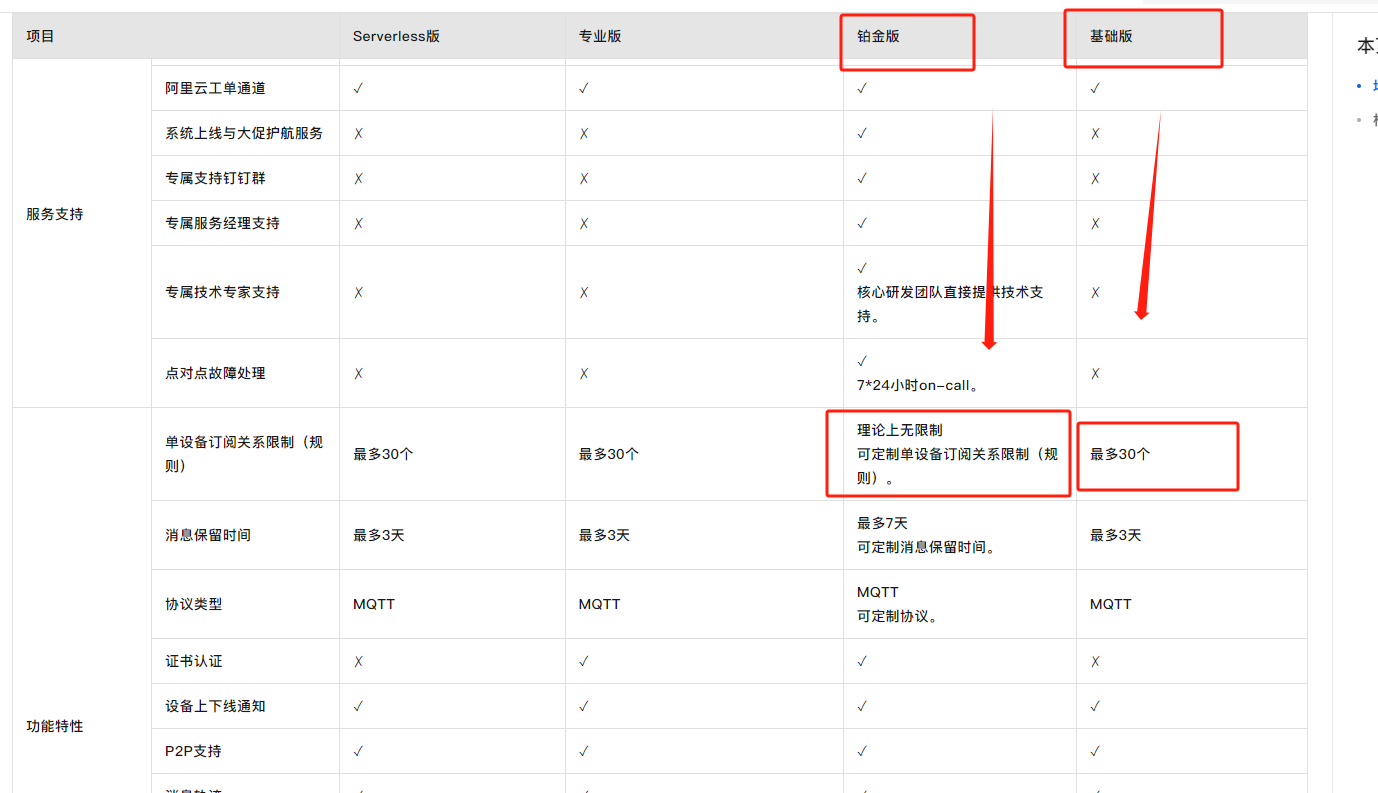Select the 点对点故障处理 row label
The image size is (1378, 793).
pyautogui.click(x=215, y=373)
